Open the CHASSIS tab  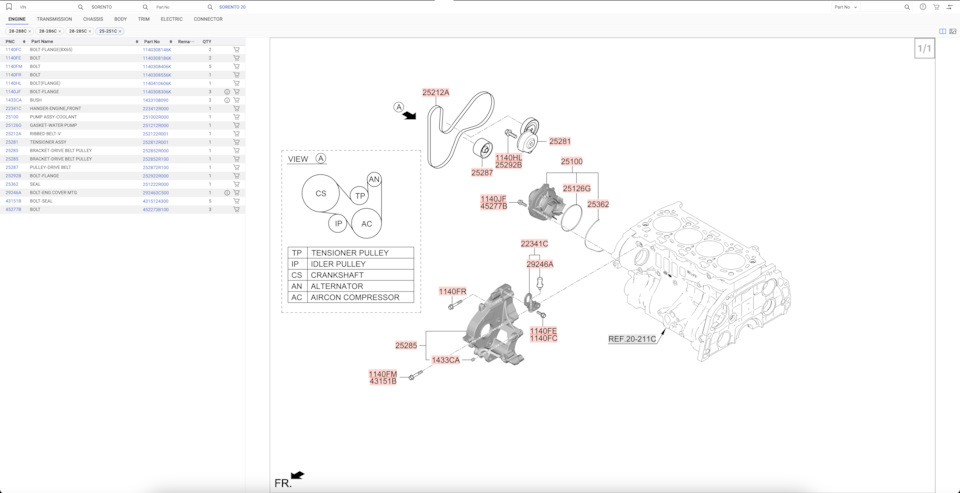point(93,19)
